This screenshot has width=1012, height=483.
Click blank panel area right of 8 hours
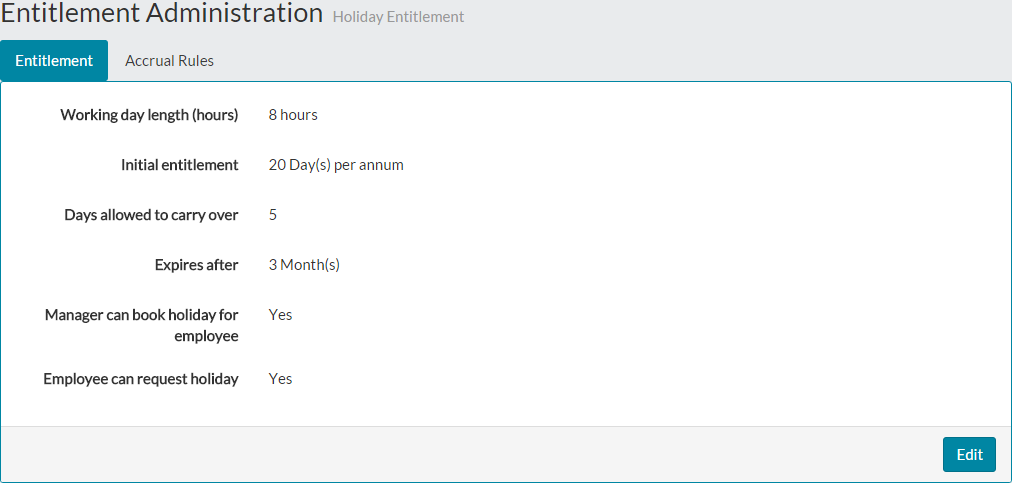(650, 115)
